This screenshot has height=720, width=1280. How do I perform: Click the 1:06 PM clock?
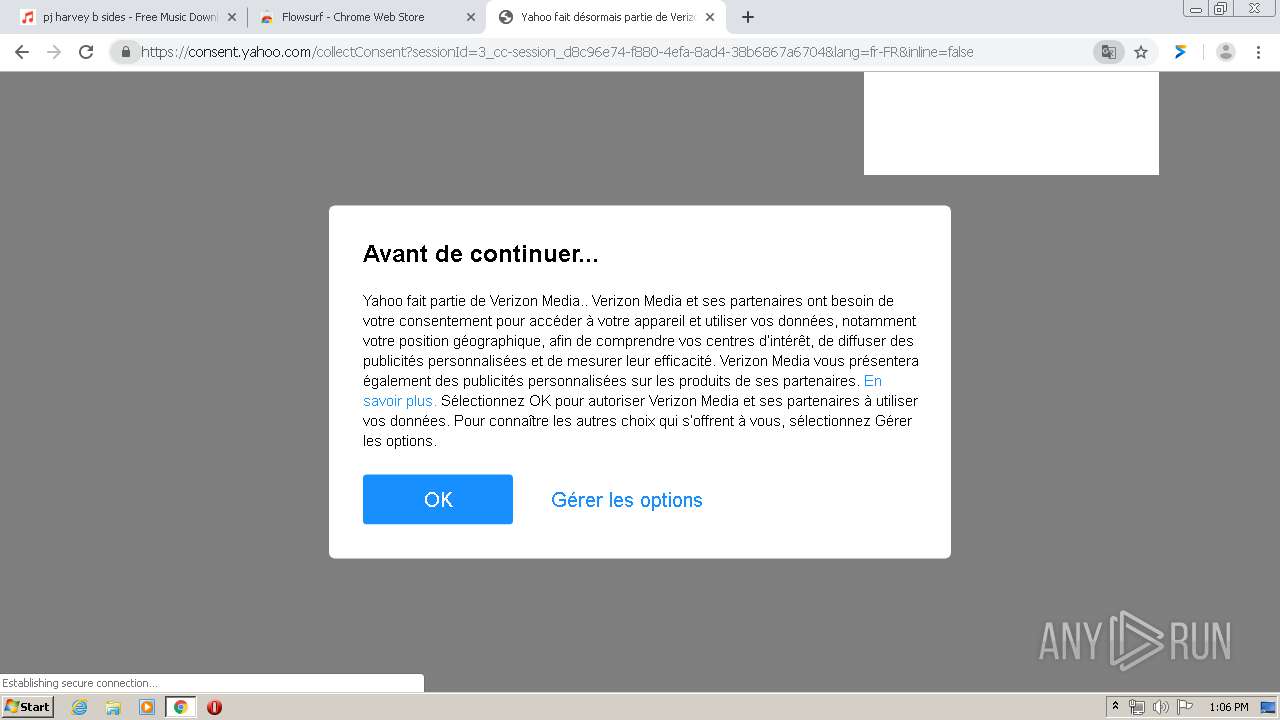pos(1229,707)
